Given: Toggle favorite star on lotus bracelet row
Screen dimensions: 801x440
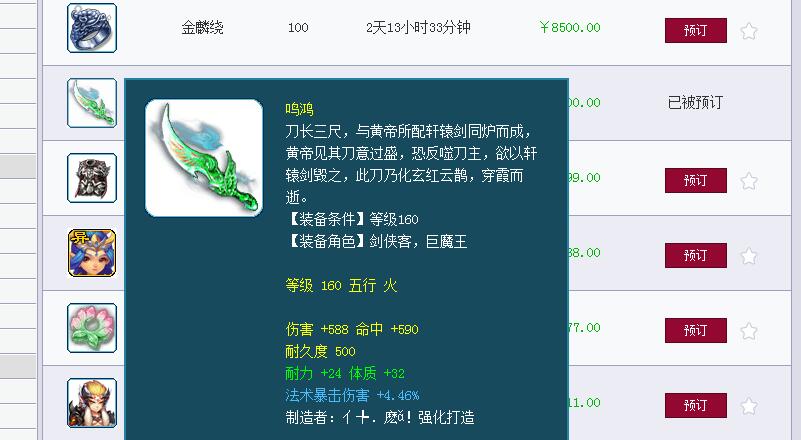Looking at the screenshot, I should (749, 331).
